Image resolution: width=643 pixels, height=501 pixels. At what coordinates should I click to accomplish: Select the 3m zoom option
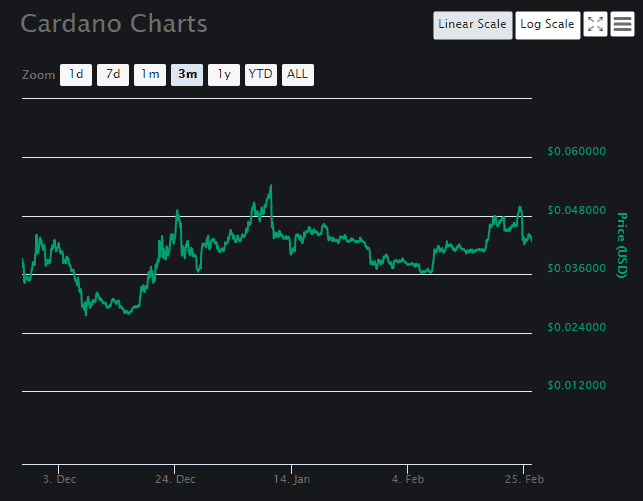[187, 75]
